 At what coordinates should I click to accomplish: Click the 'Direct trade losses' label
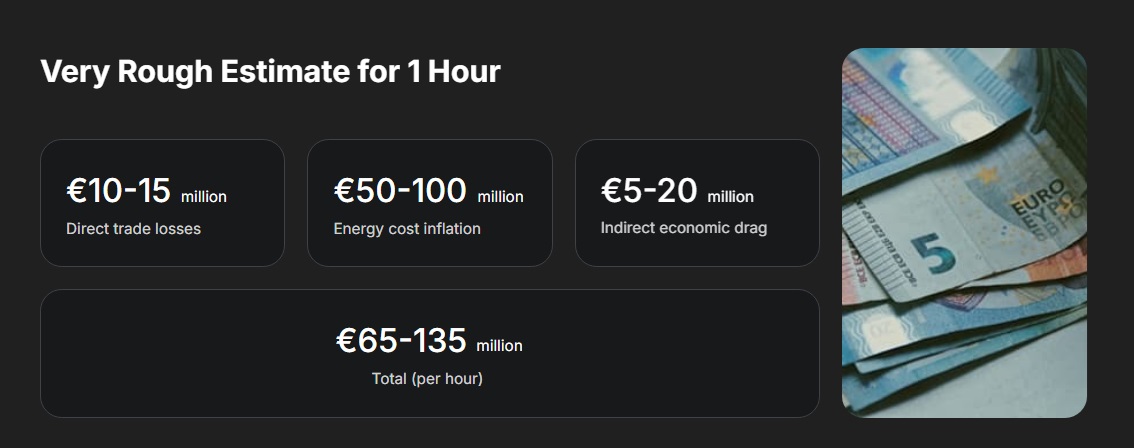click(134, 229)
